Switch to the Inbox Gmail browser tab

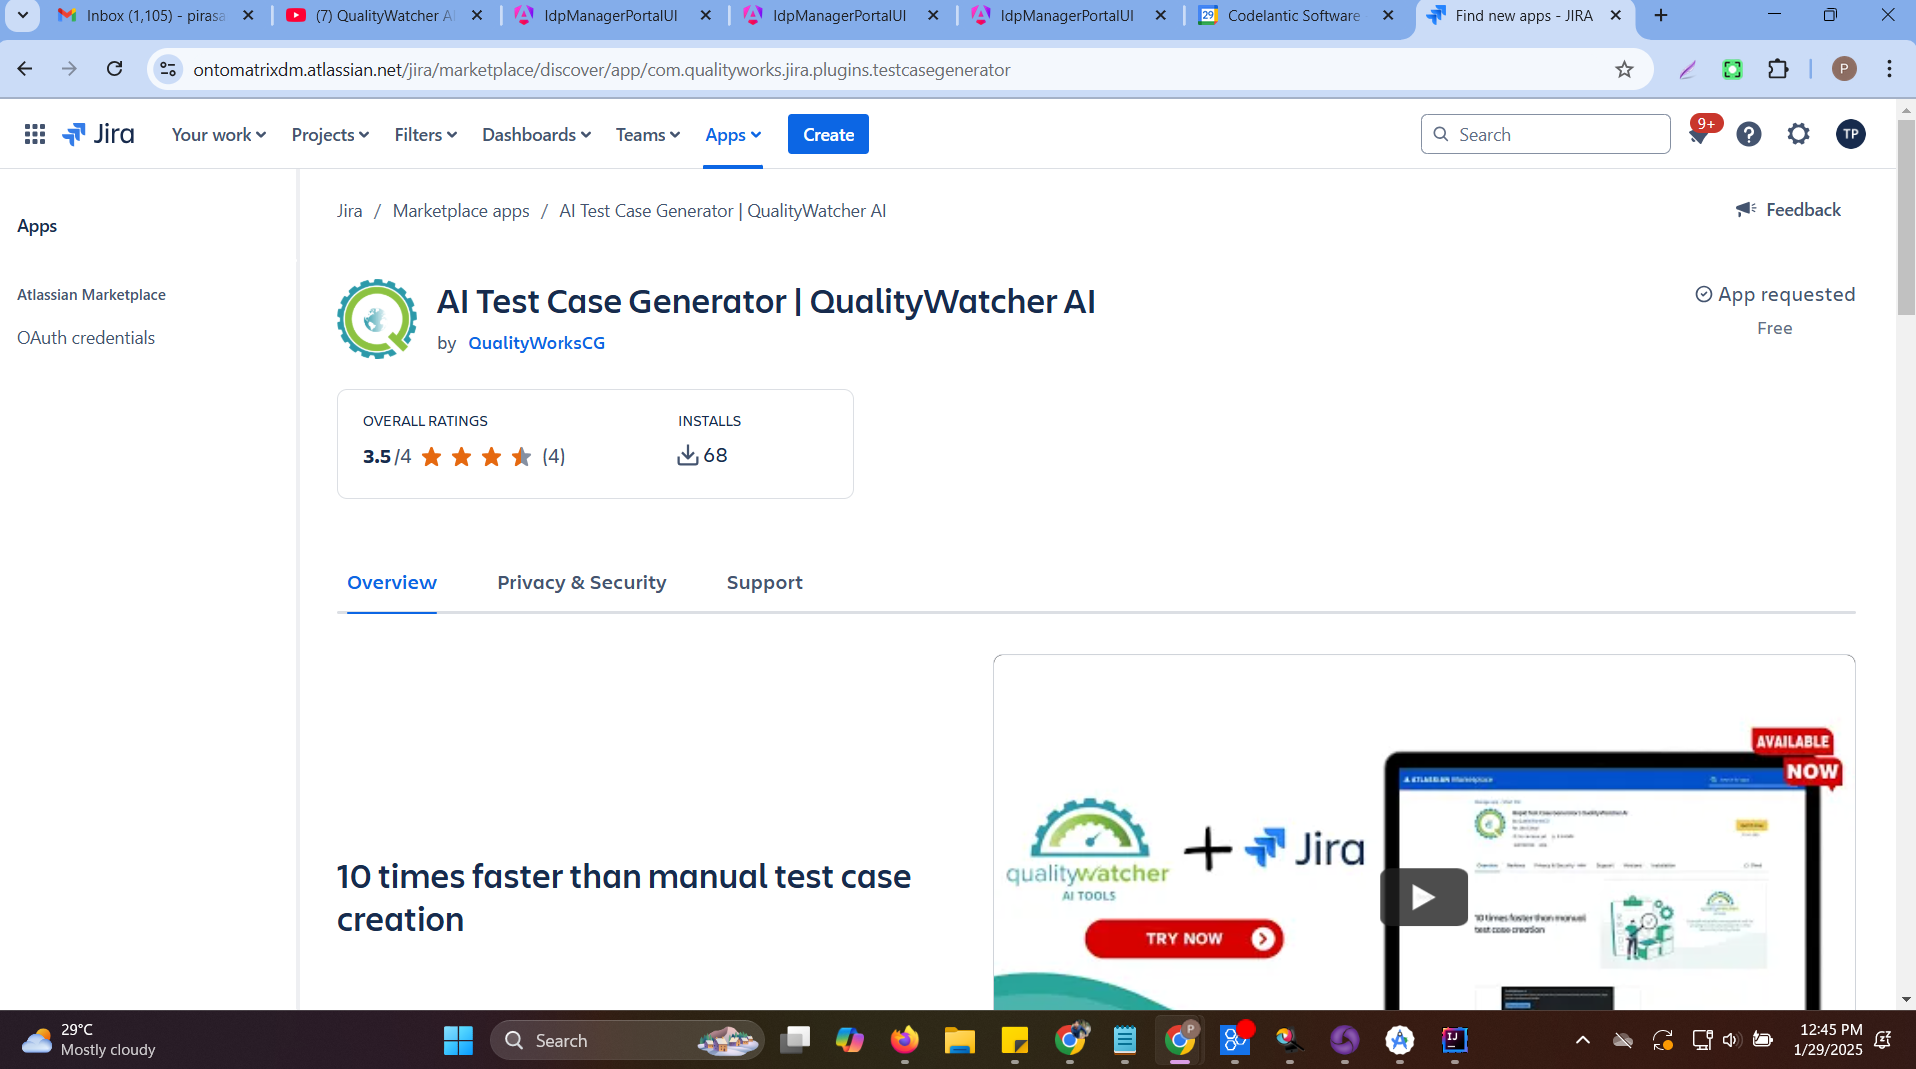[x=157, y=15]
